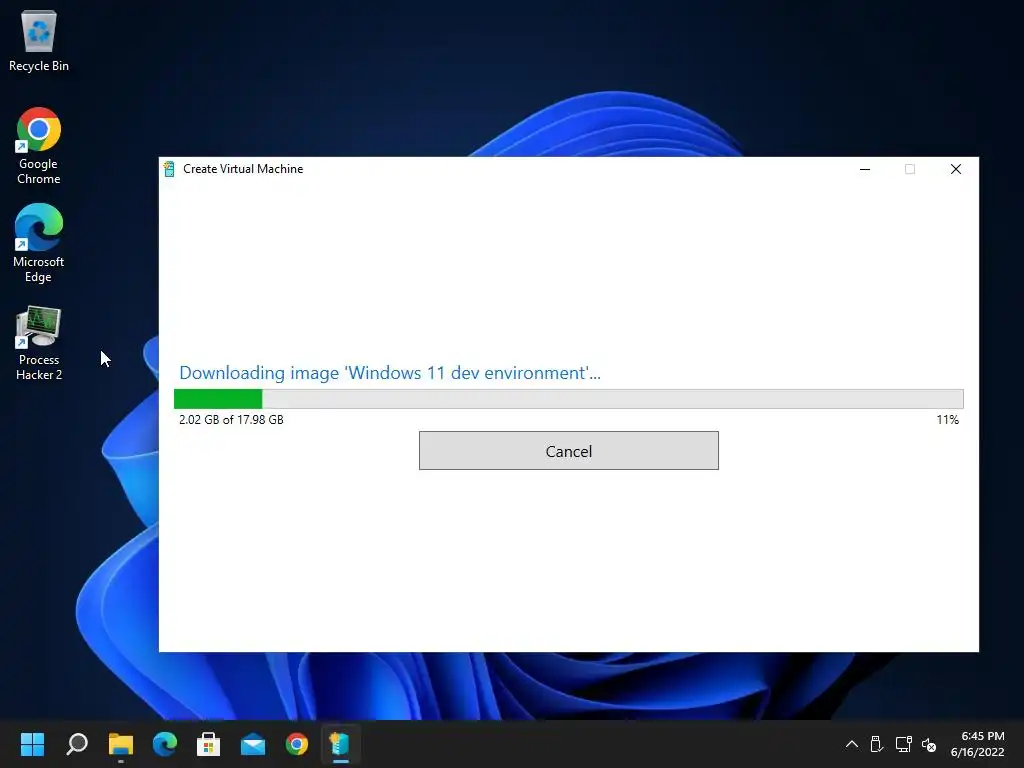Close the Create Virtual Machine window
The width and height of the screenshot is (1024, 768).
(955, 169)
